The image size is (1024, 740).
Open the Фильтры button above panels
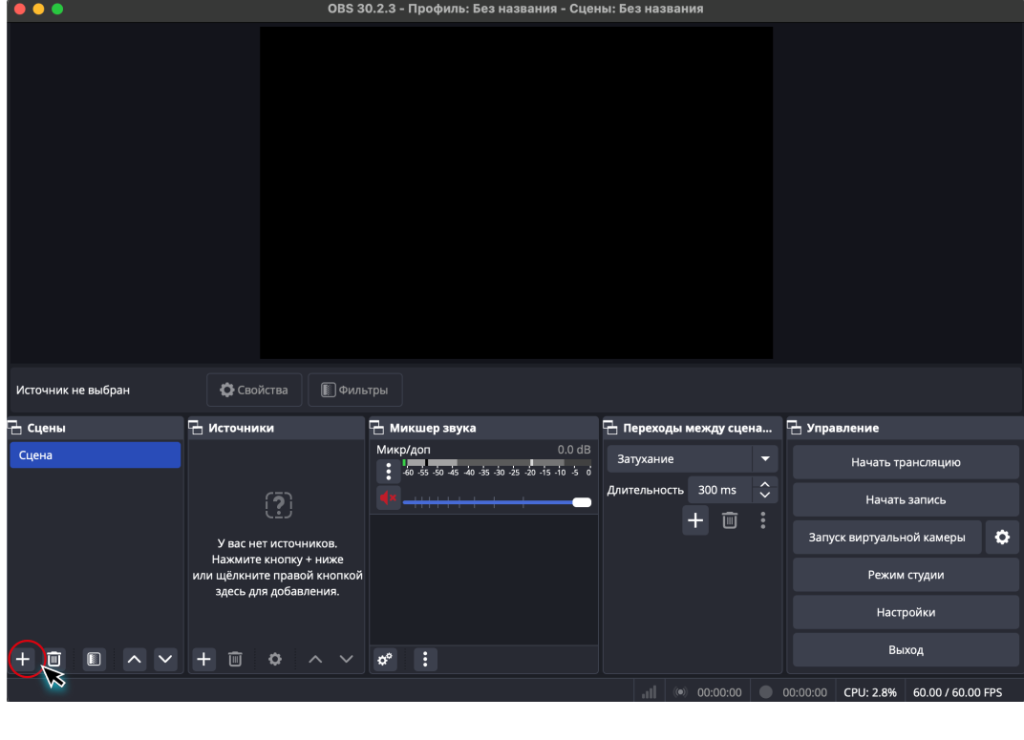(355, 390)
